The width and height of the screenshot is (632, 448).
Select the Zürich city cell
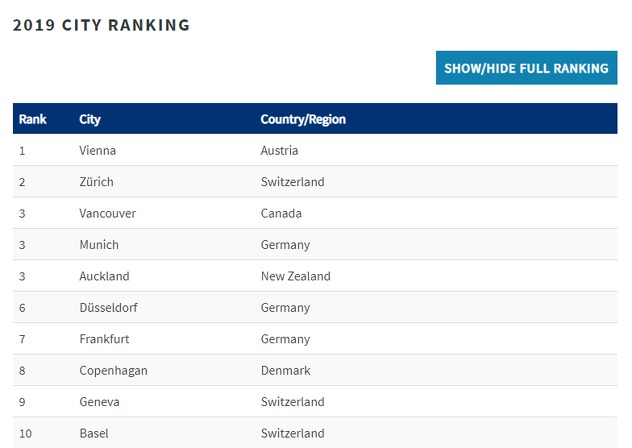point(97,182)
